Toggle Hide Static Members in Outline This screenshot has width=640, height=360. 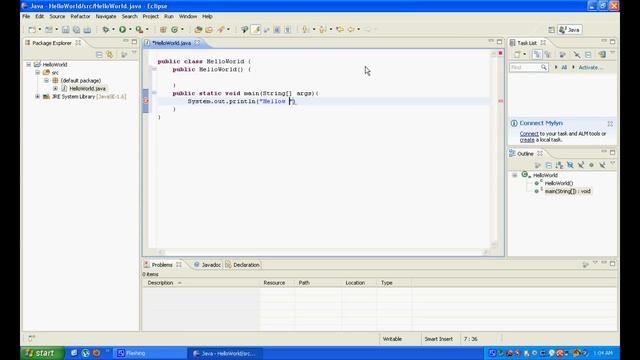click(x=580, y=165)
